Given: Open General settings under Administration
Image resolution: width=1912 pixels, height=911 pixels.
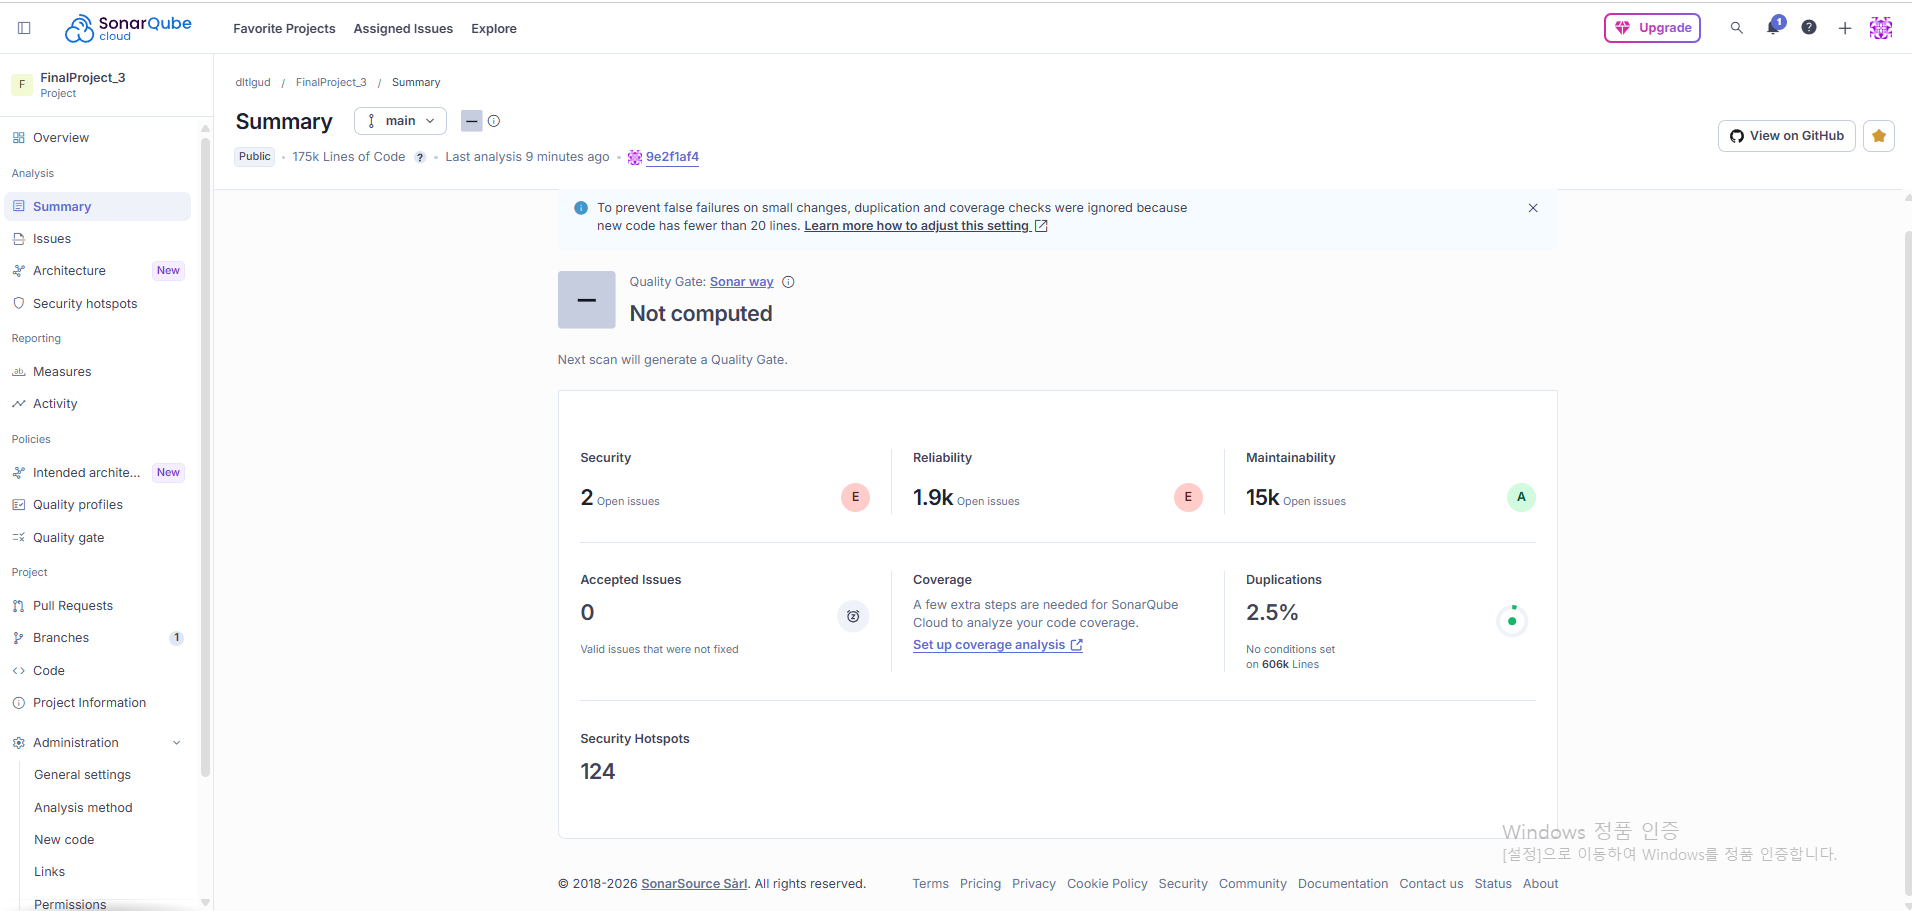Looking at the screenshot, I should tap(82, 775).
